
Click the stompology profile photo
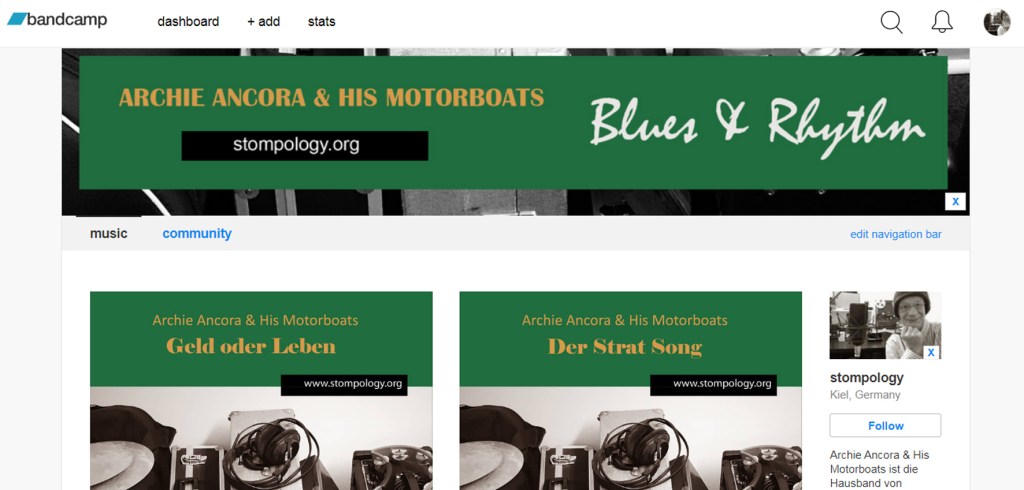(x=885, y=325)
